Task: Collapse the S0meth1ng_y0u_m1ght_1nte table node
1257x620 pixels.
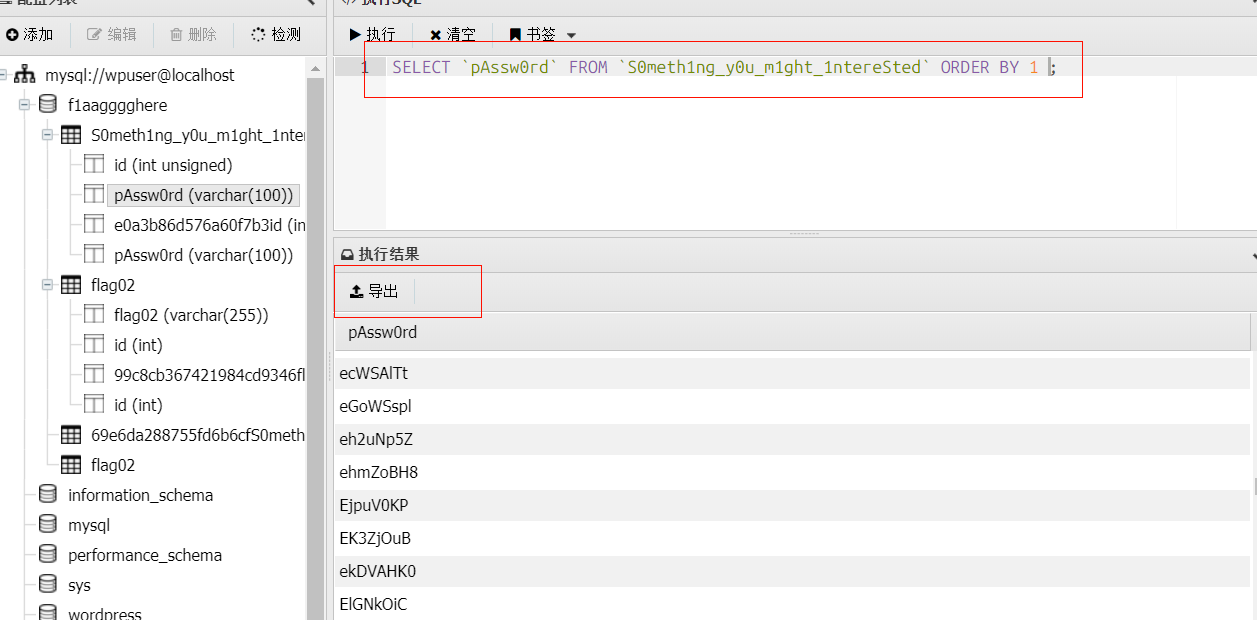Action: tap(47, 135)
